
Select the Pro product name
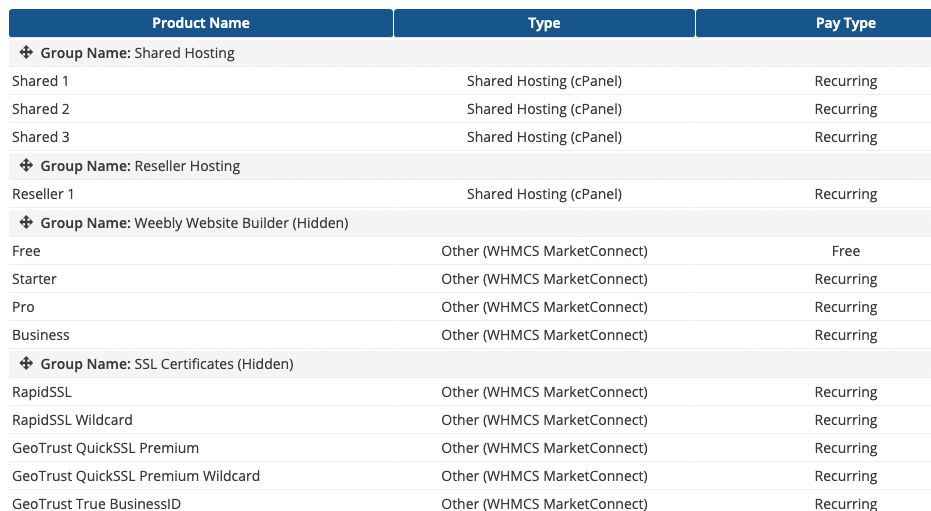click(x=23, y=307)
